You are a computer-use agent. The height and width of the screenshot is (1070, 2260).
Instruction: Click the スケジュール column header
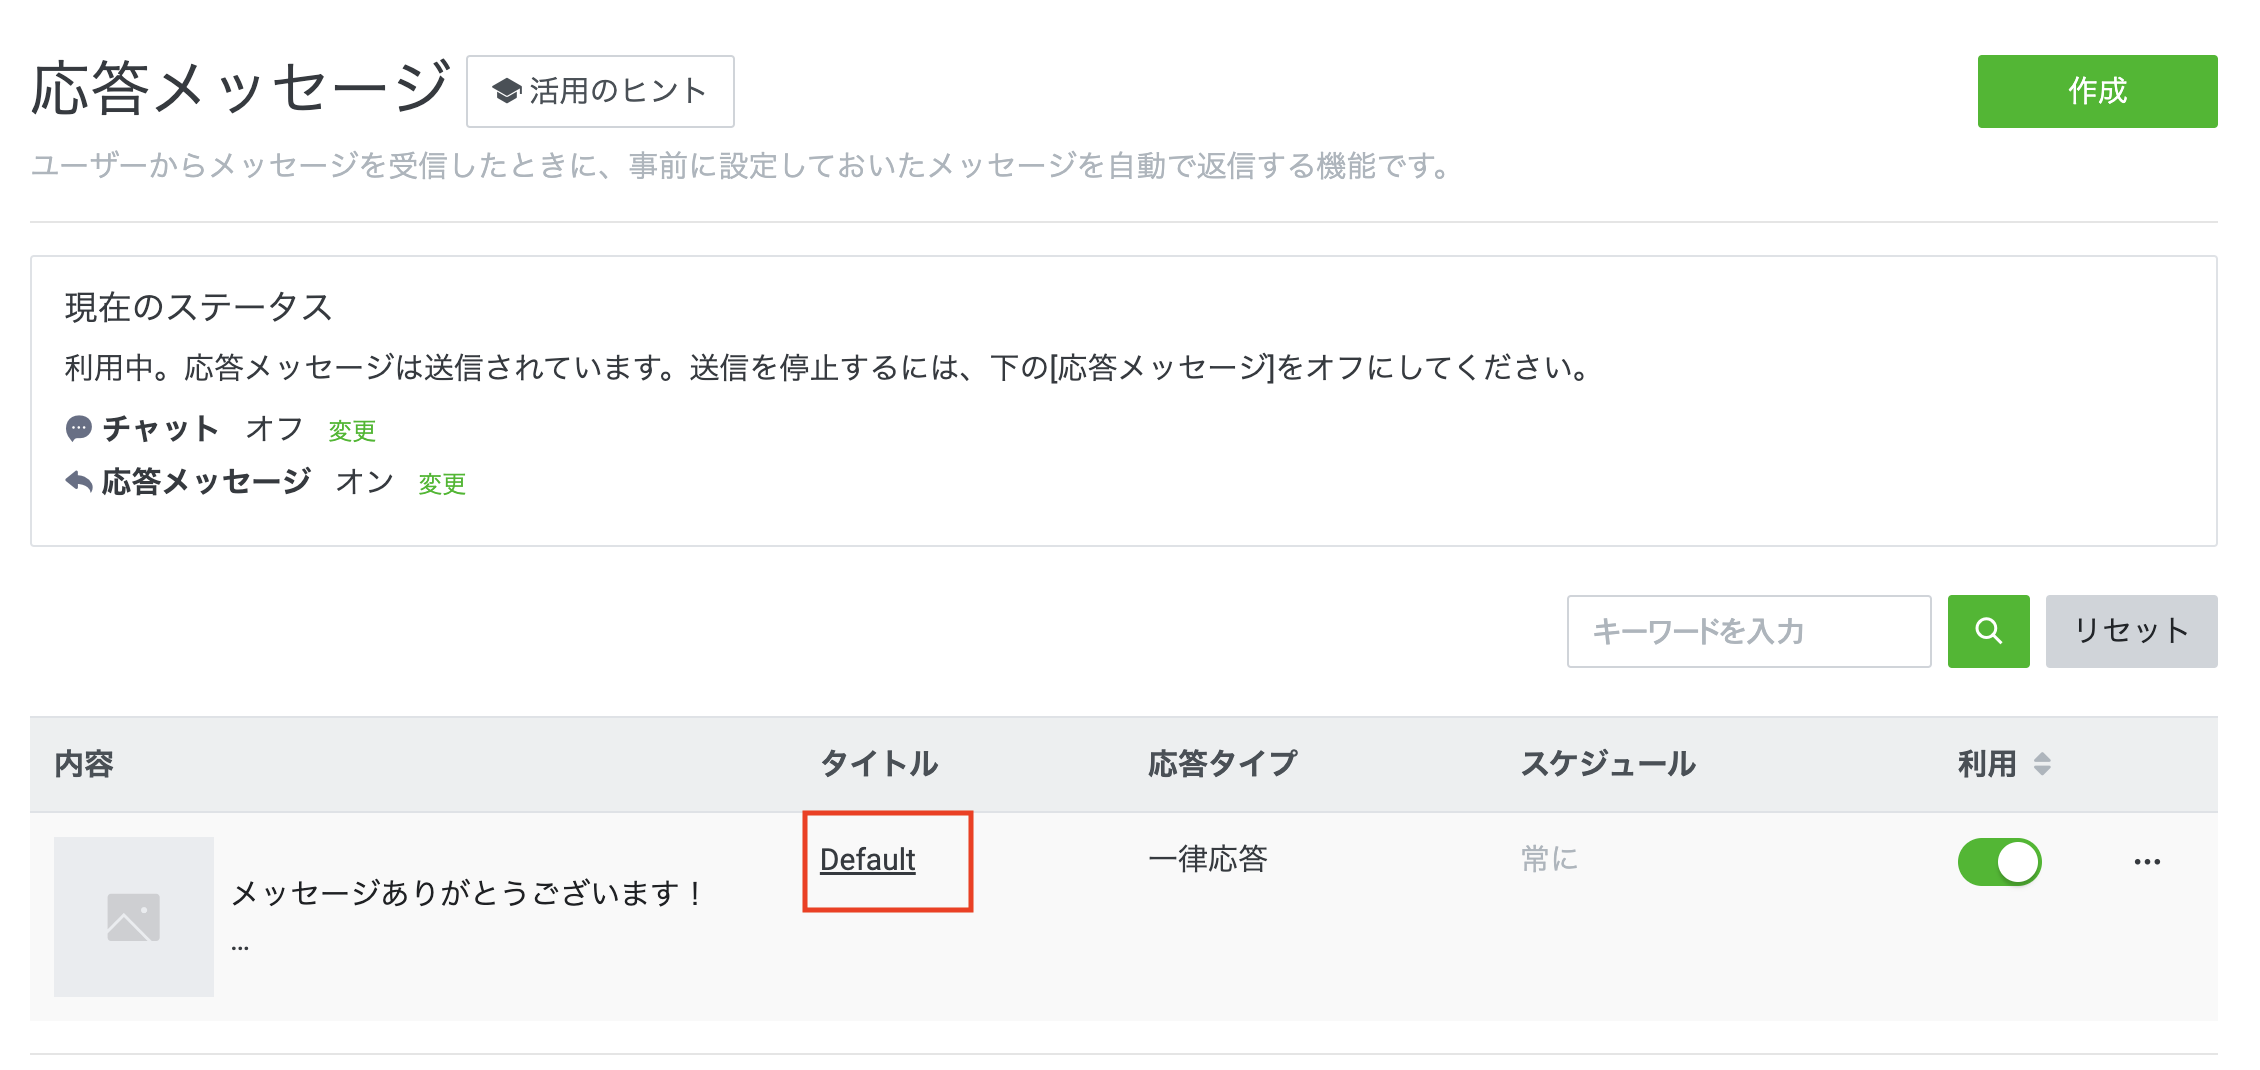pyautogui.click(x=1607, y=764)
